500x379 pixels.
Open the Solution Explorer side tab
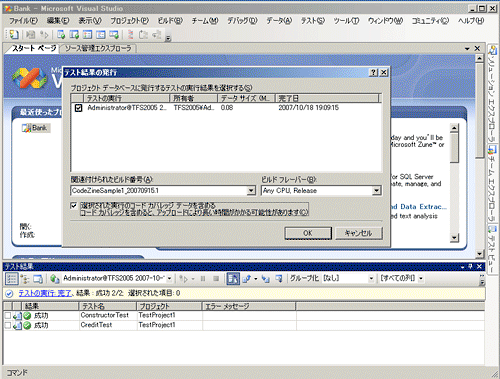pyautogui.click(x=493, y=94)
